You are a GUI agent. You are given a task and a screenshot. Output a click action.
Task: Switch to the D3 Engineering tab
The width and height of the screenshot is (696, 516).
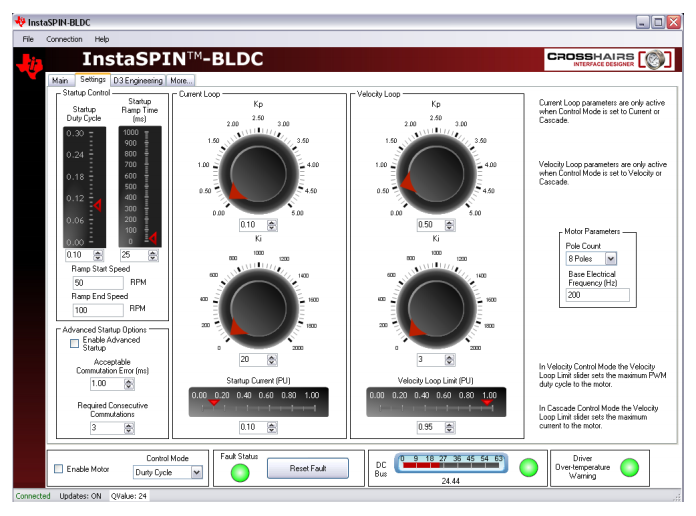point(138,80)
